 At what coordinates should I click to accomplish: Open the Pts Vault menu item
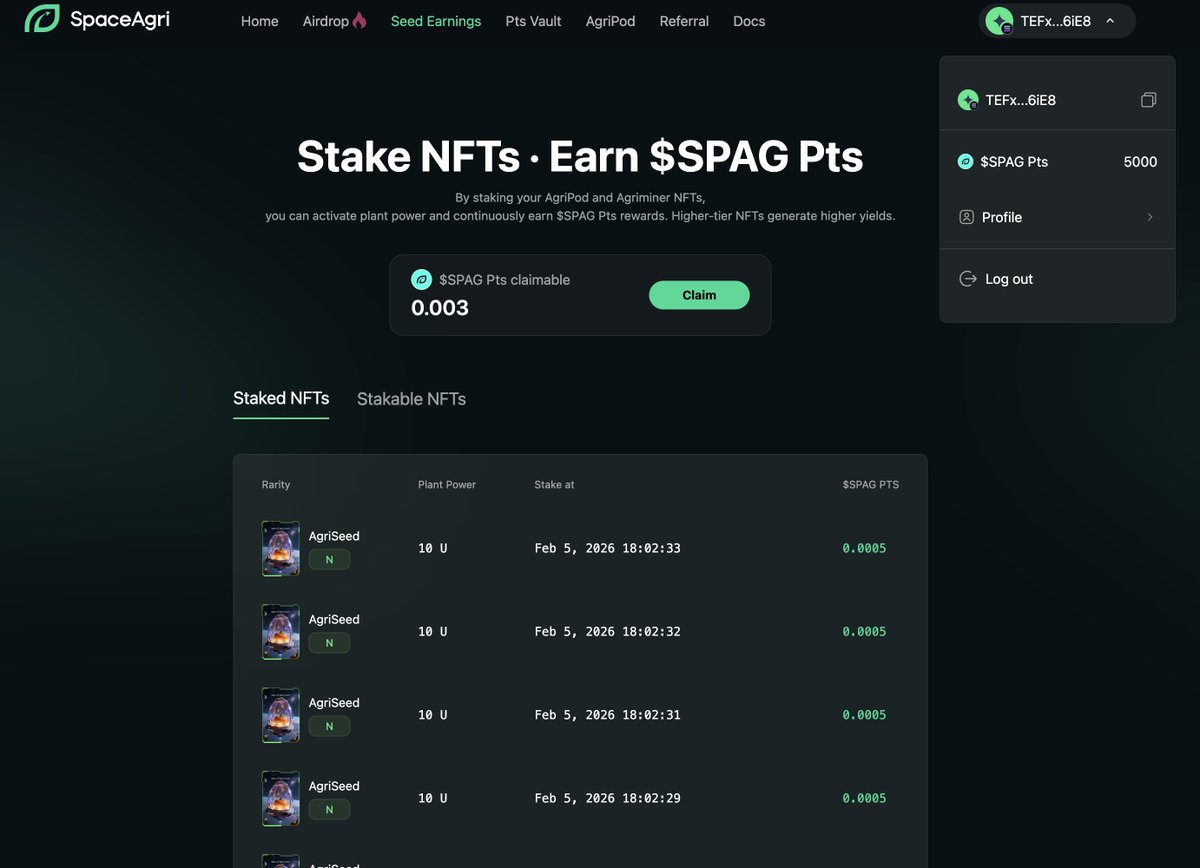[x=533, y=21]
